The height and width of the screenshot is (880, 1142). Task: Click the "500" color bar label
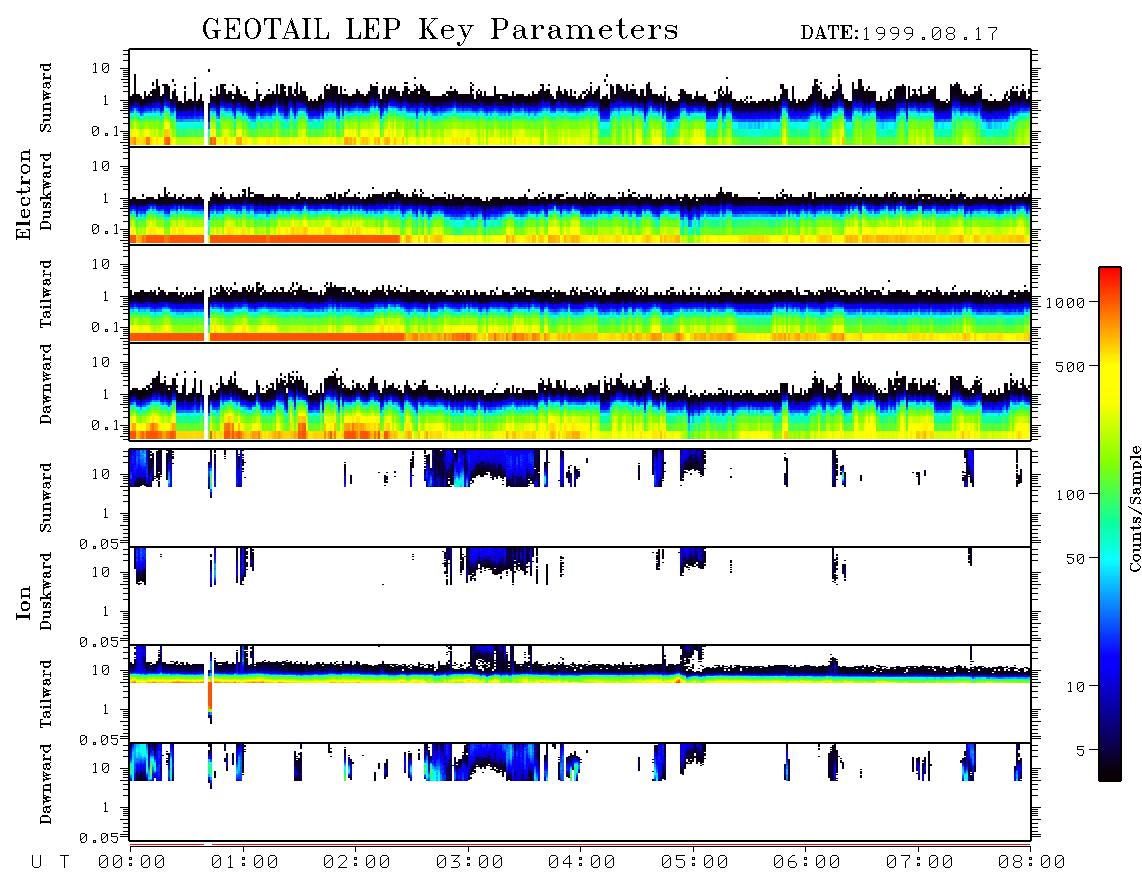pos(1071,366)
